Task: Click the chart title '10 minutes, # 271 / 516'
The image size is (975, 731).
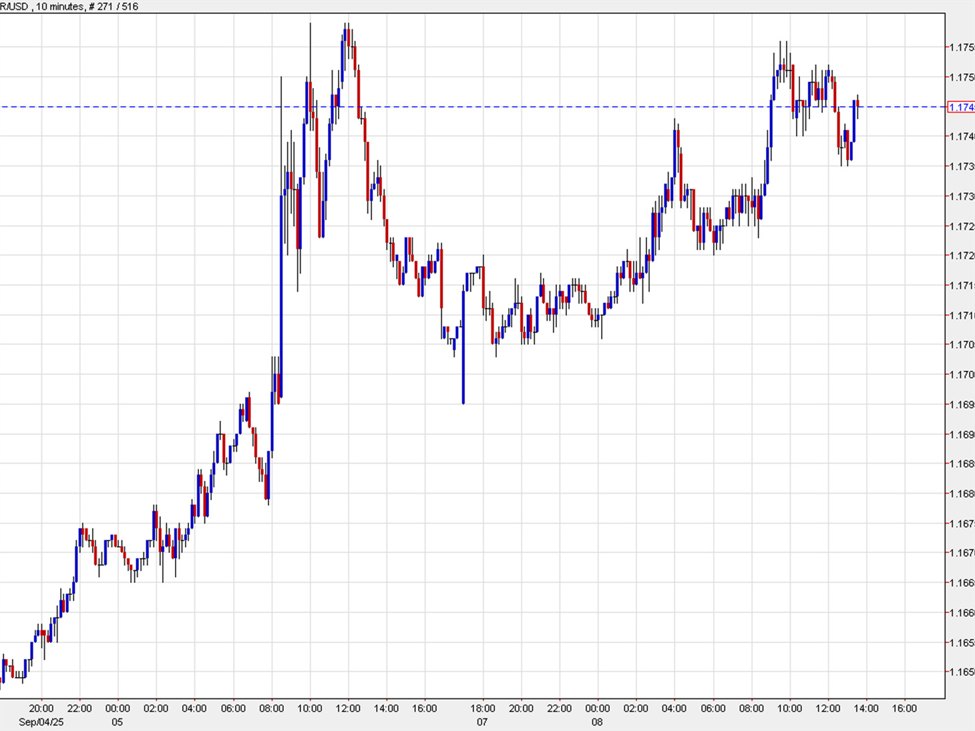Action: pyautogui.click(x=86, y=6)
